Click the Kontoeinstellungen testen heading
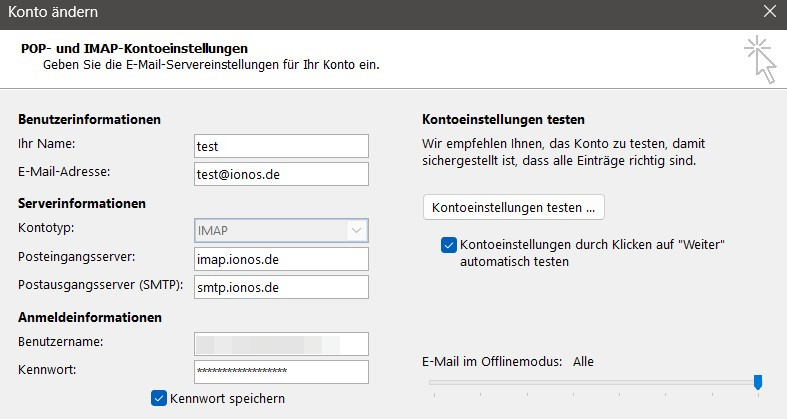 [x=503, y=119]
